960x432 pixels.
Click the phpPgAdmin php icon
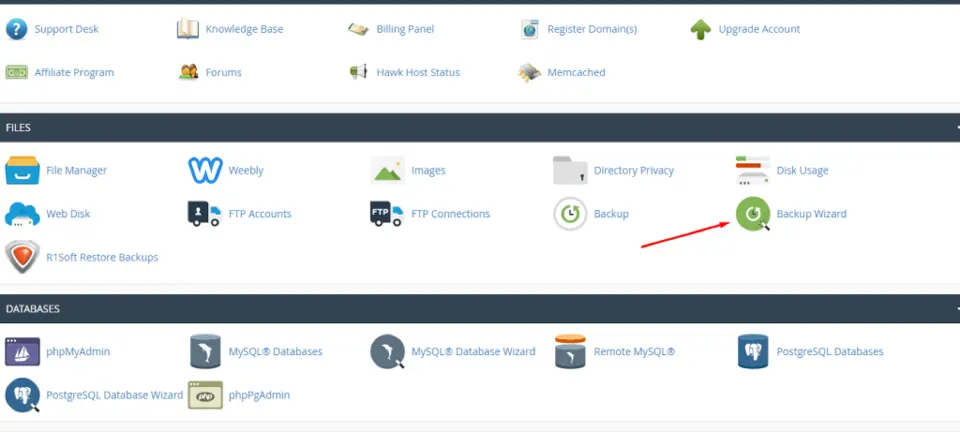coord(205,395)
